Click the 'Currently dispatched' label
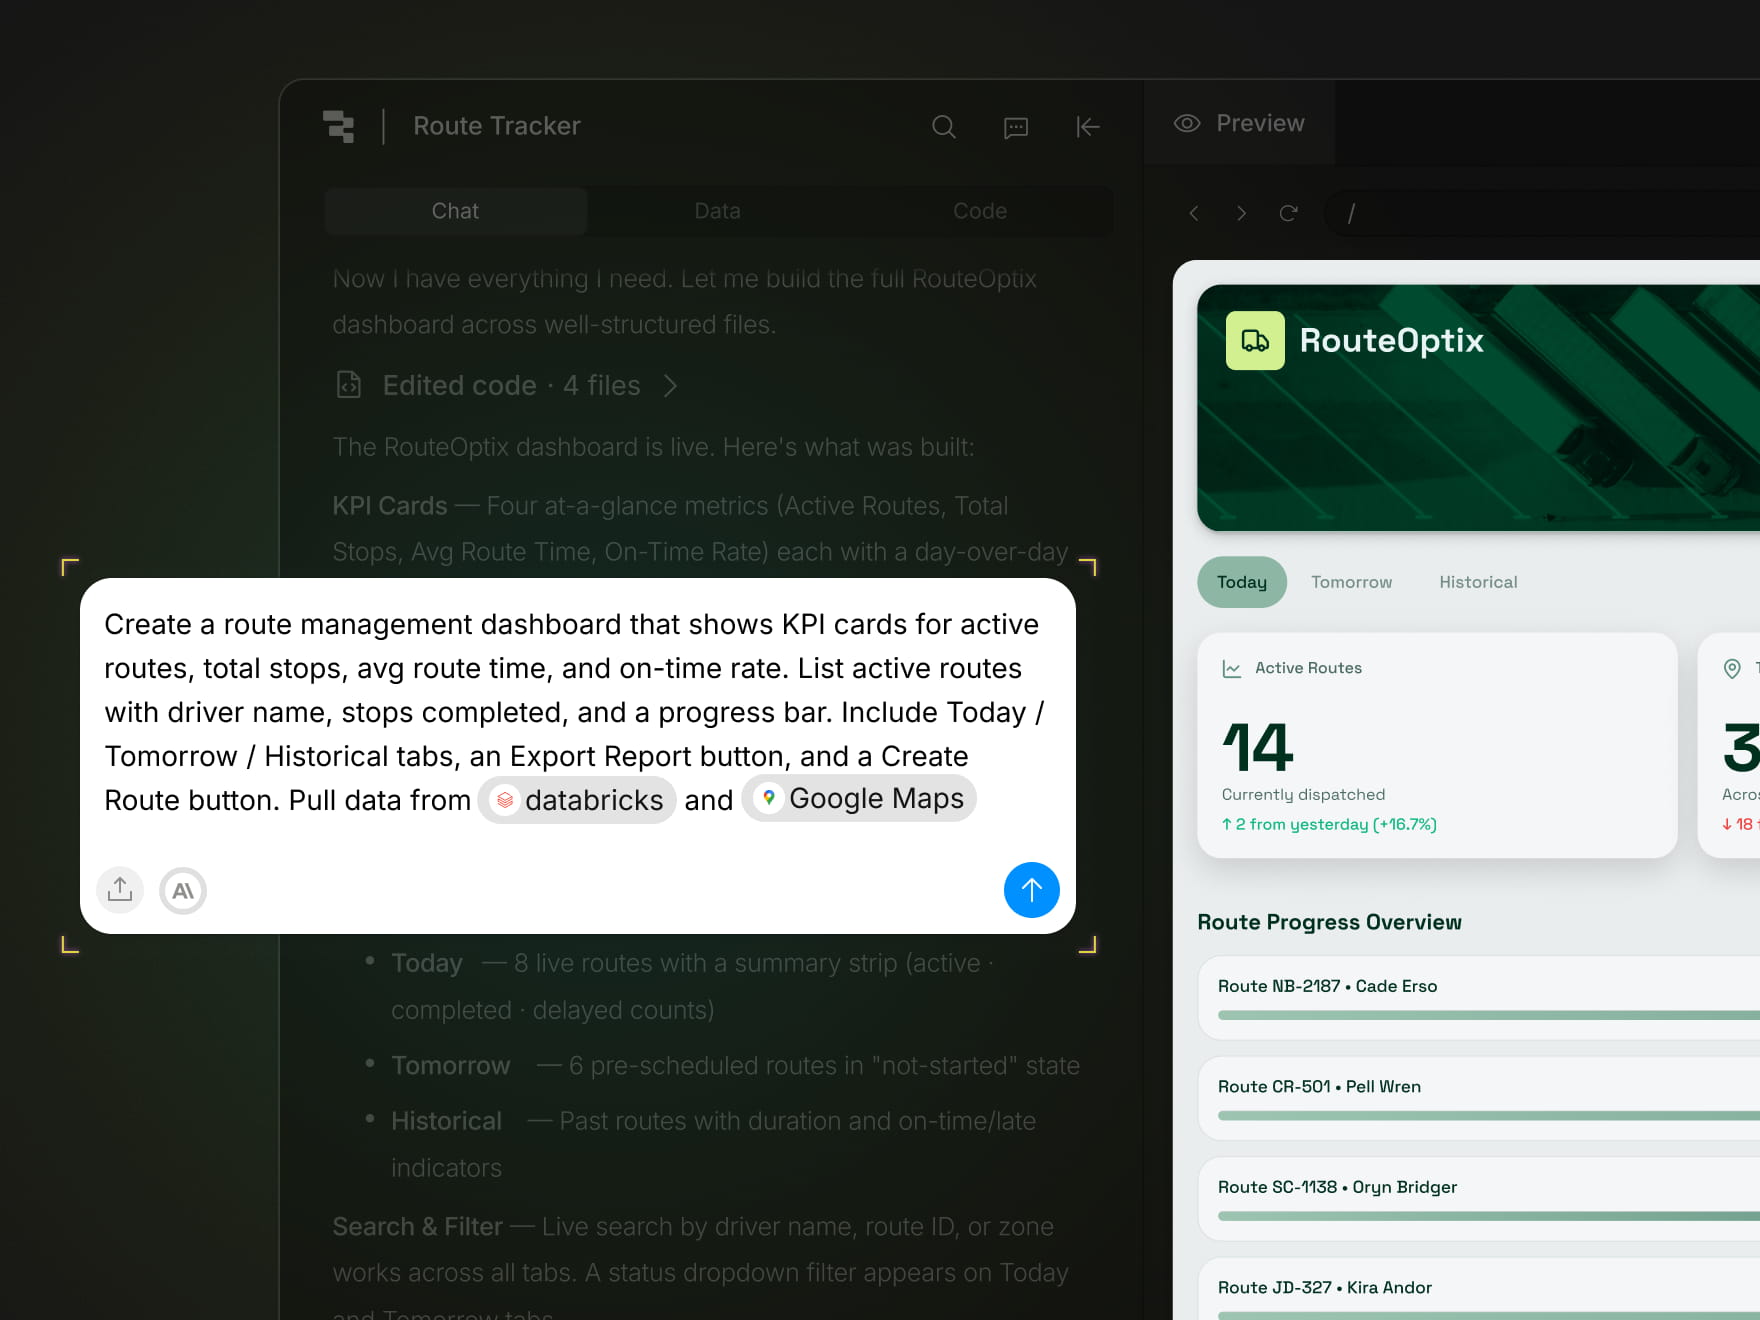This screenshot has width=1760, height=1320. 1303,794
